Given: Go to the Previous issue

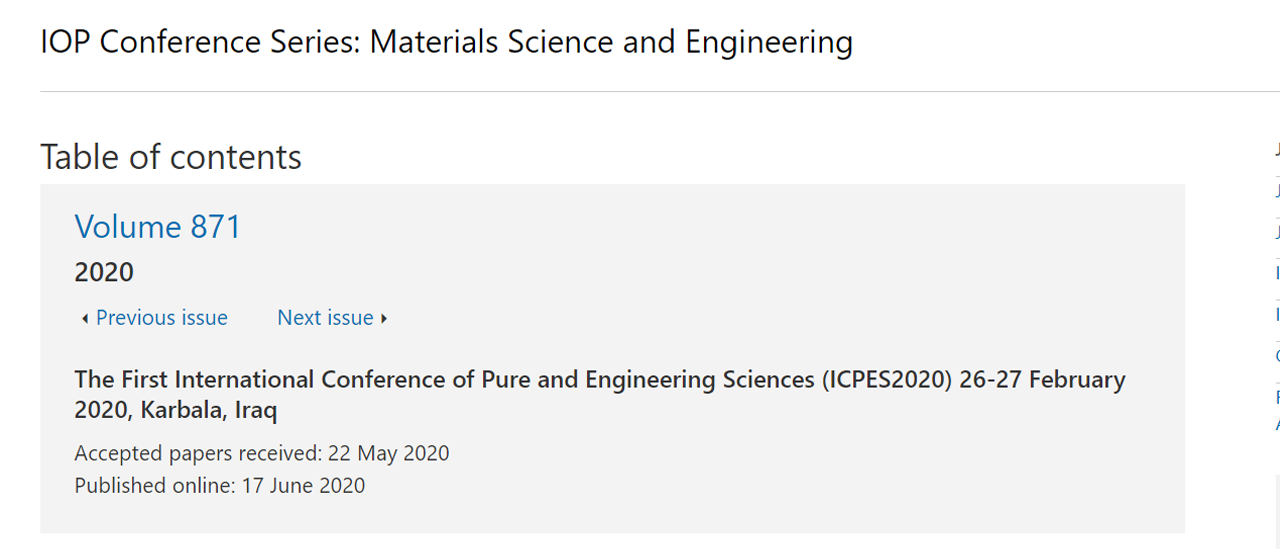Looking at the screenshot, I should click(161, 318).
